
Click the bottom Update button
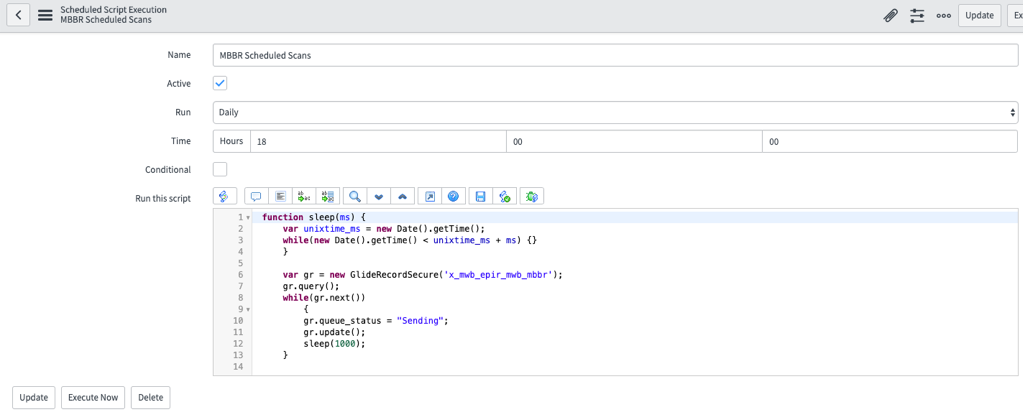33,397
